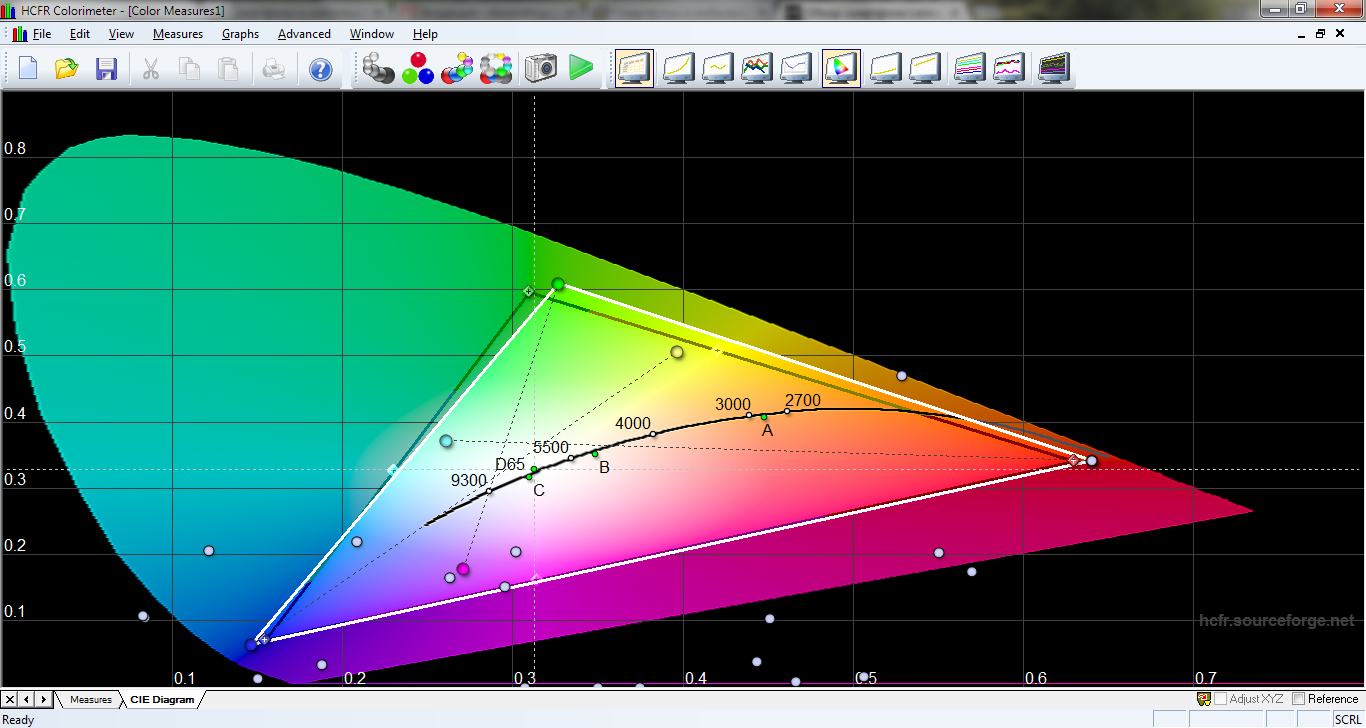Viewport: 1366px width, 728px height.
Task: Click the RGB levels graph monitor icon
Action: point(758,69)
